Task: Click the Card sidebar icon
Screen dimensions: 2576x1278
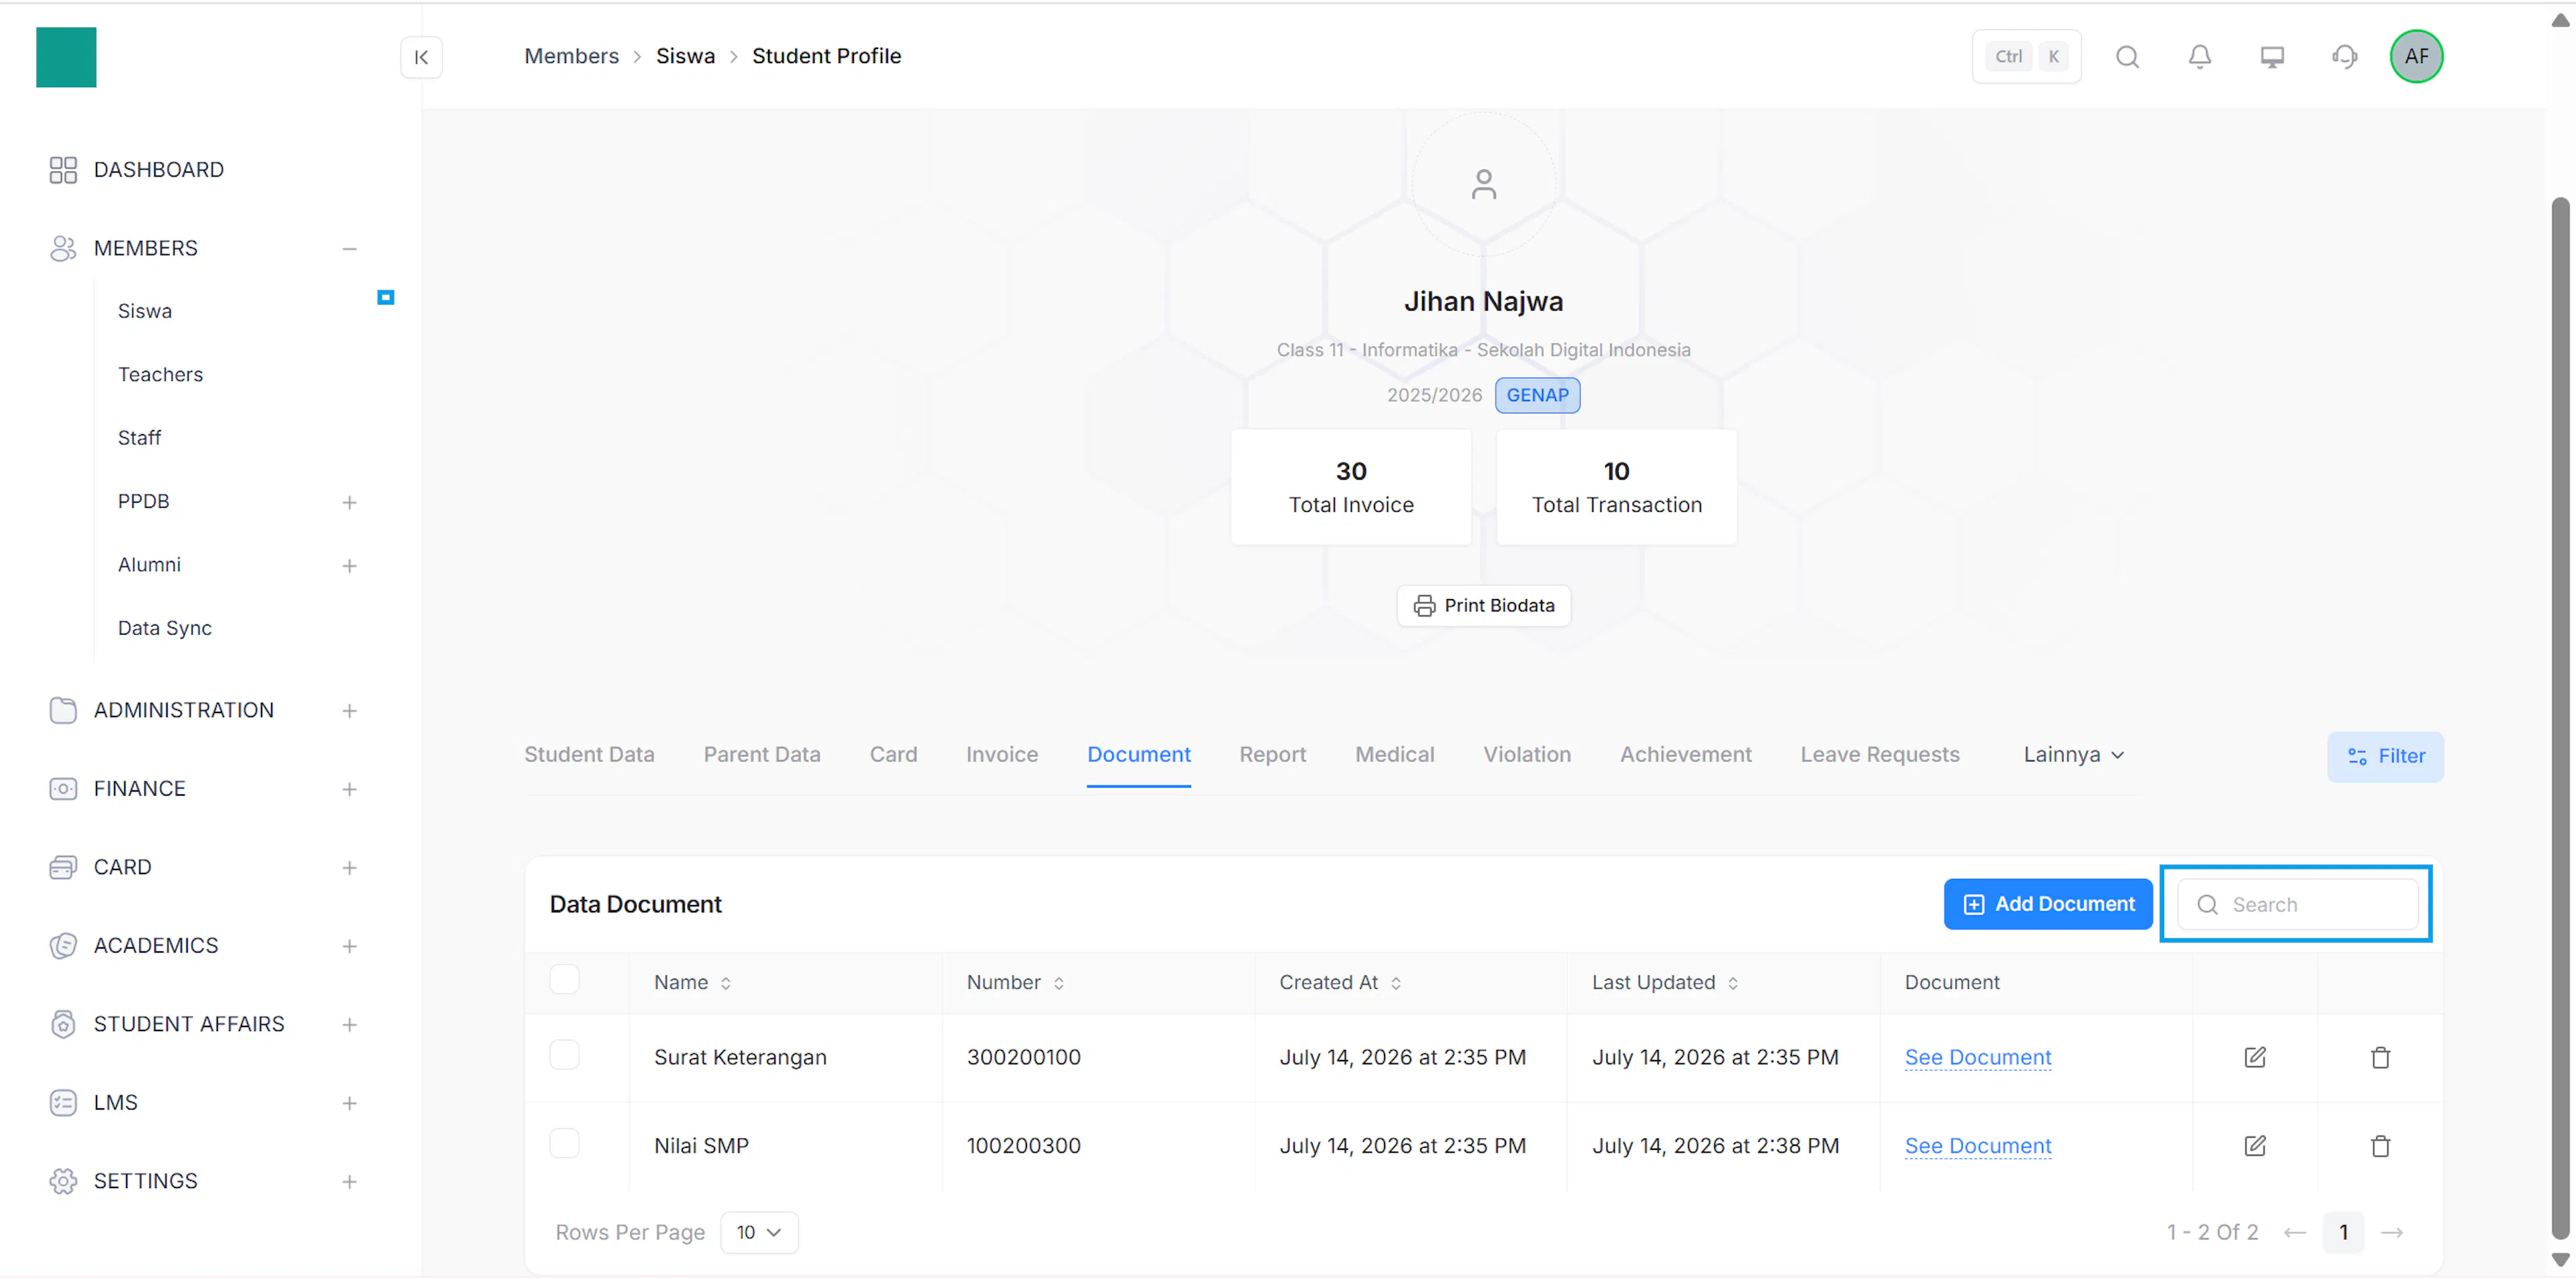Action: [63, 867]
